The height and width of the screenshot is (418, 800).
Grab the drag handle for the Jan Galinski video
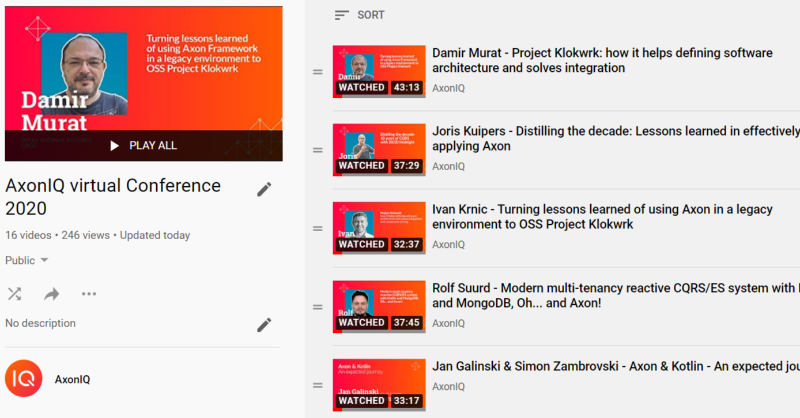coord(318,385)
